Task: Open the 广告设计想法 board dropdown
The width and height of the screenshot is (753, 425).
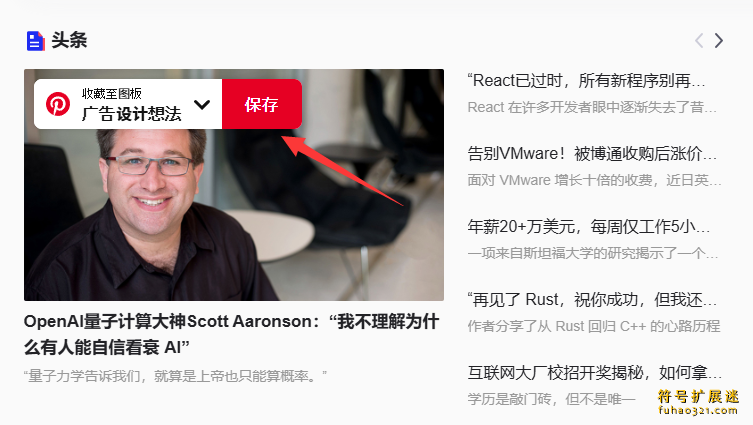Action: [x=128, y=104]
